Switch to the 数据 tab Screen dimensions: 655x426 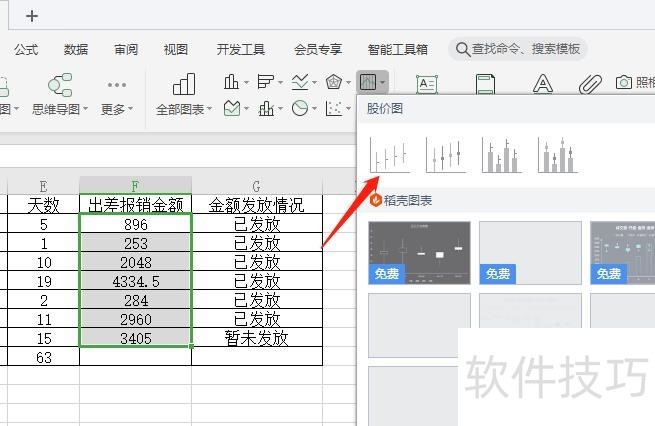tap(76, 50)
